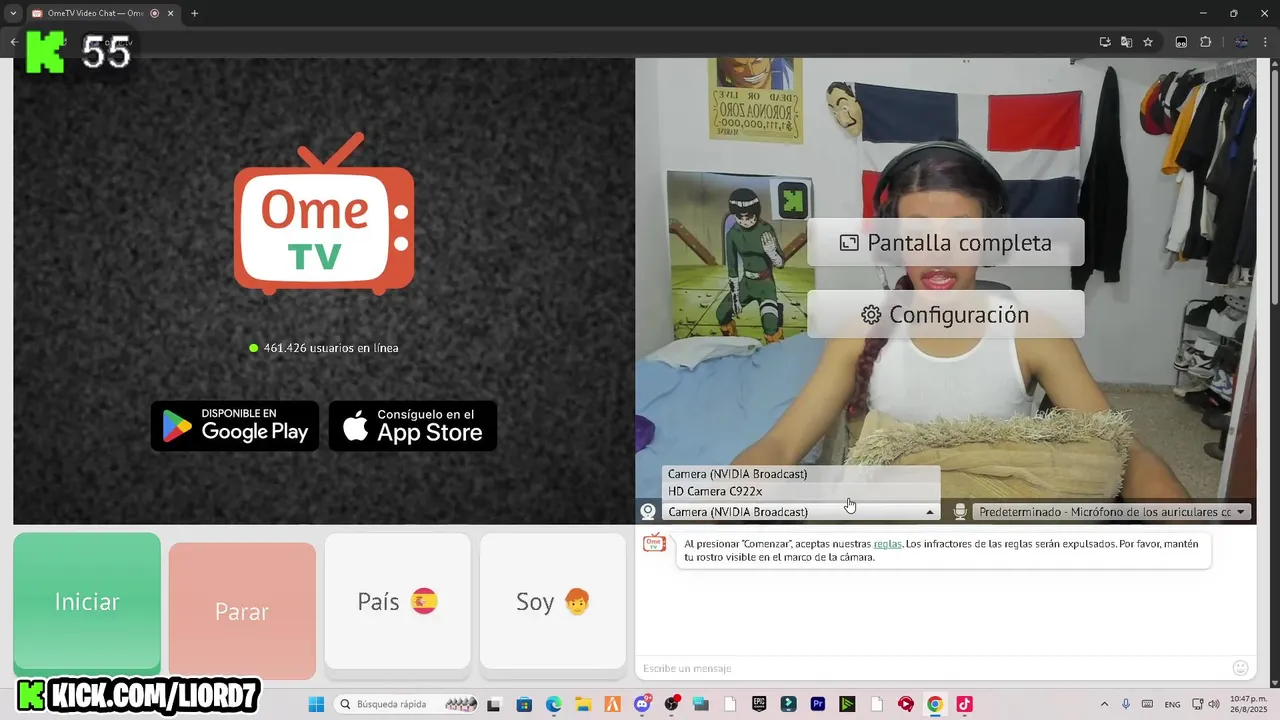Image resolution: width=1280 pixels, height=720 pixels.
Task: Open Discord from taskbar
Action: tap(641, 704)
